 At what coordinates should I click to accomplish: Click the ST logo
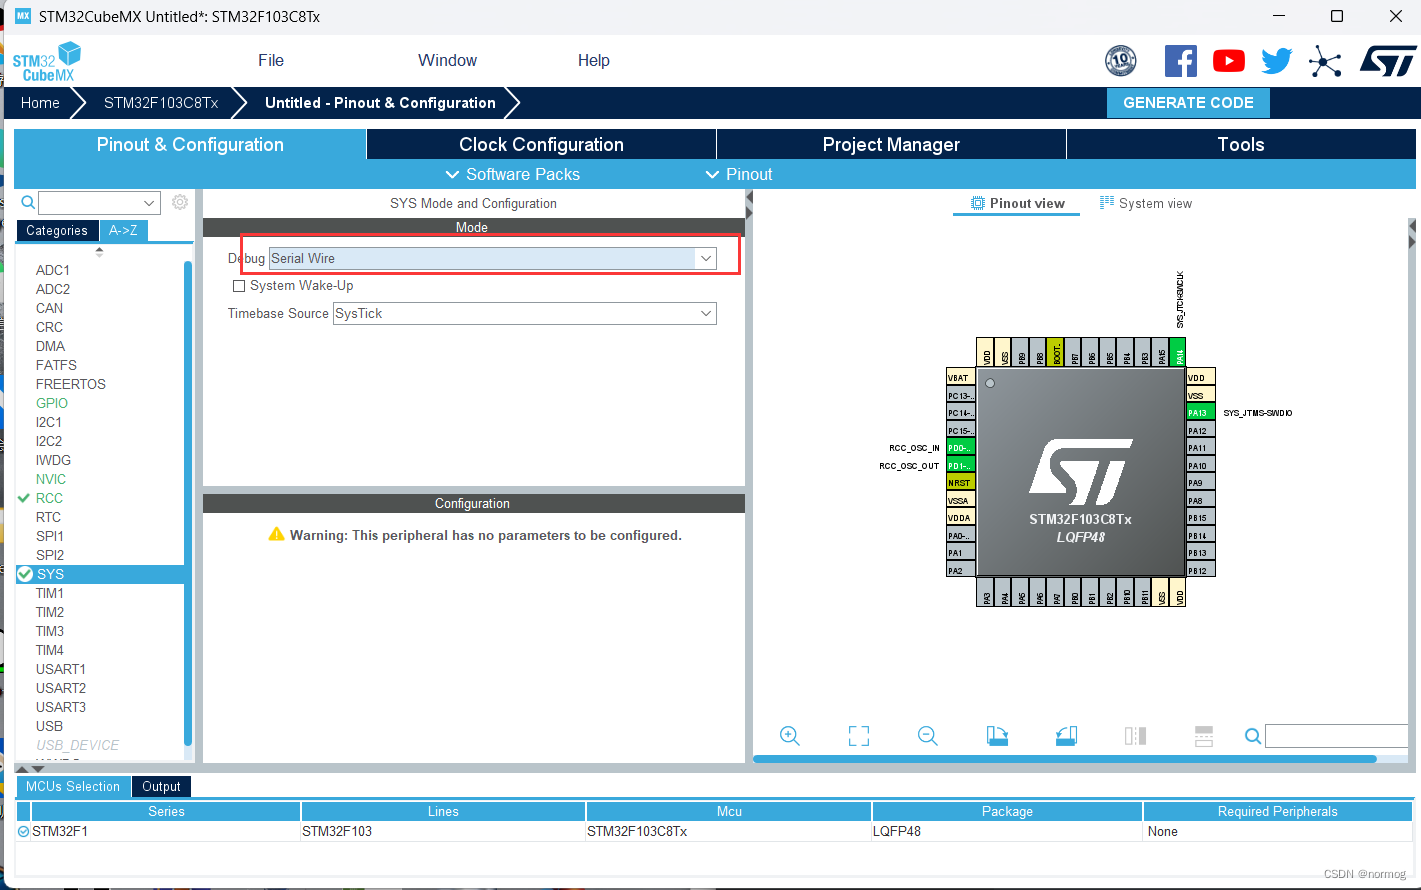click(1388, 61)
